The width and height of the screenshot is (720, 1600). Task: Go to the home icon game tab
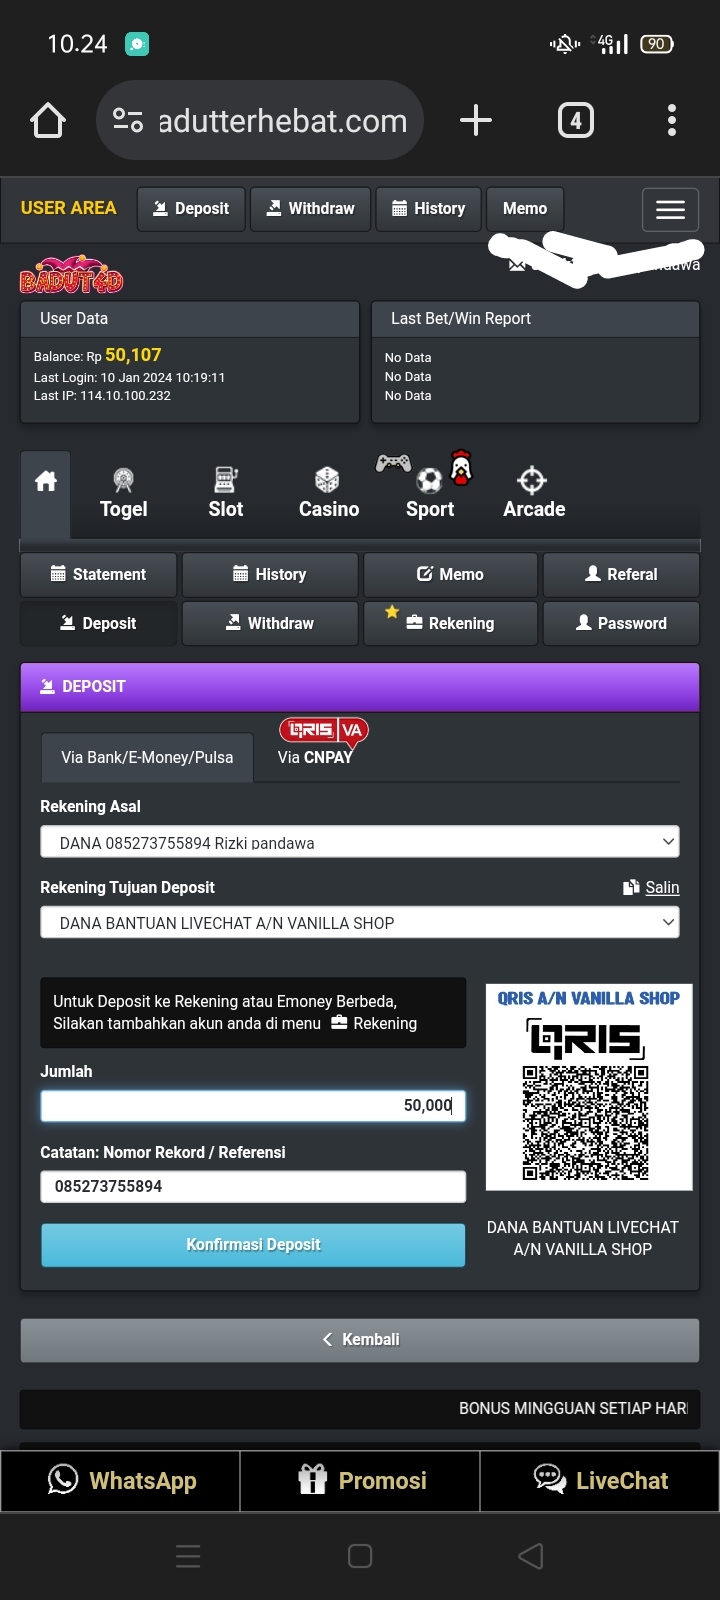tap(46, 482)
